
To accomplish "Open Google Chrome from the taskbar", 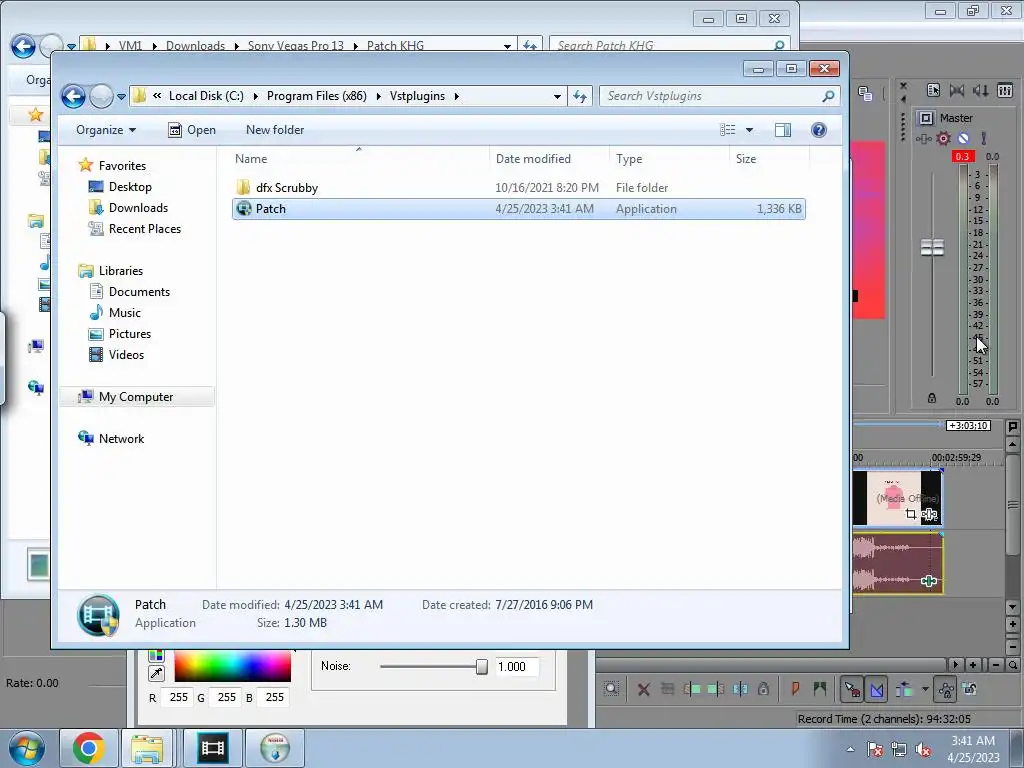I will (89, 748).
